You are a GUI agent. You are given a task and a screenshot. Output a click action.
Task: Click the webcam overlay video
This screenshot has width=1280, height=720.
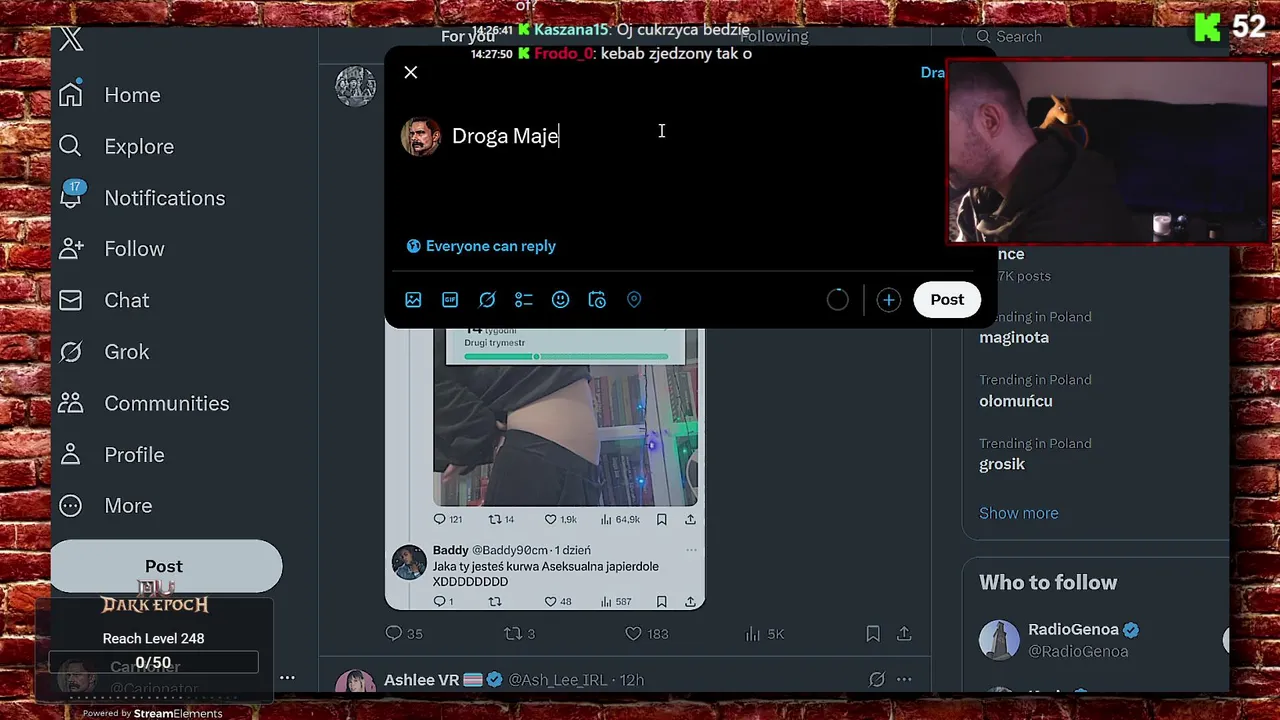(1107, 151)
